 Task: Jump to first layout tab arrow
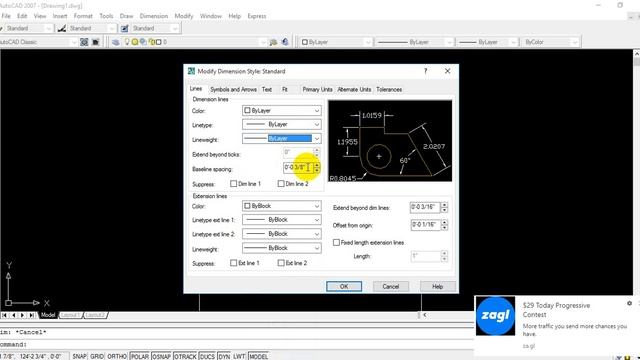(x=4, y=315)
